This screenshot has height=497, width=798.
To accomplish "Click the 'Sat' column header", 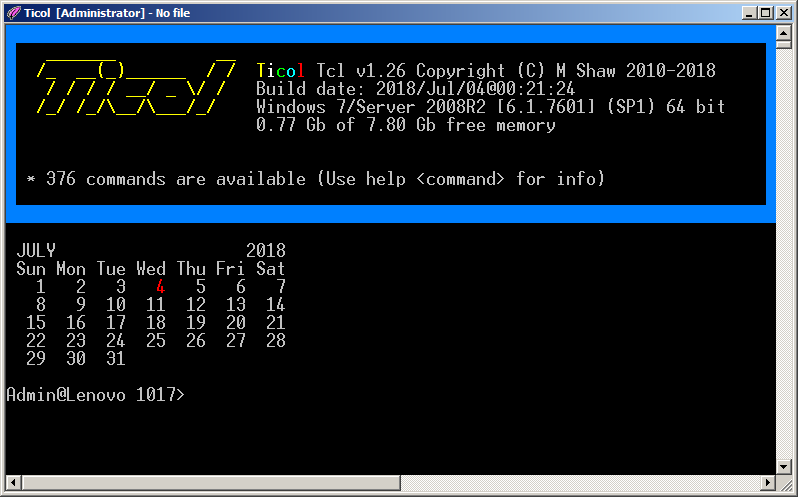I will (x=271, y=269).
